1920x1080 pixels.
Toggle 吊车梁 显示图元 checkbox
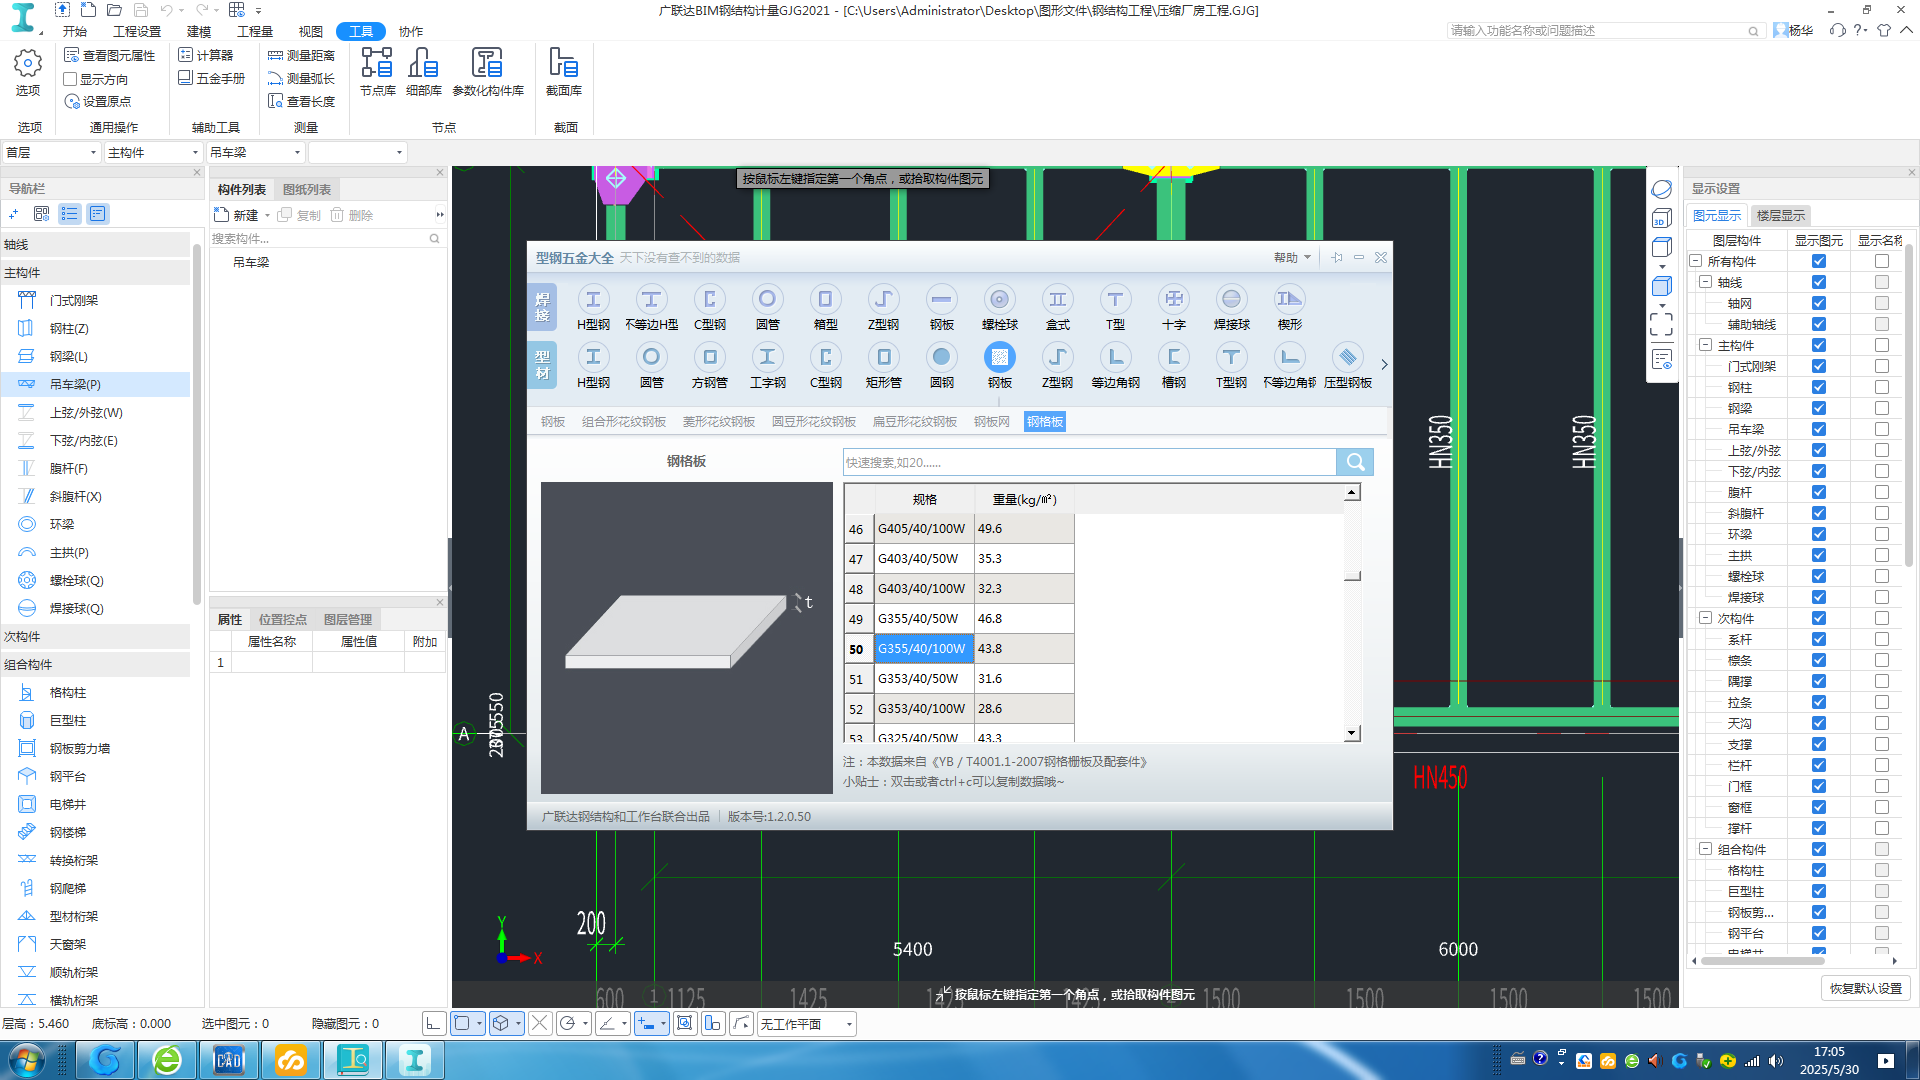coord(1818,429)
